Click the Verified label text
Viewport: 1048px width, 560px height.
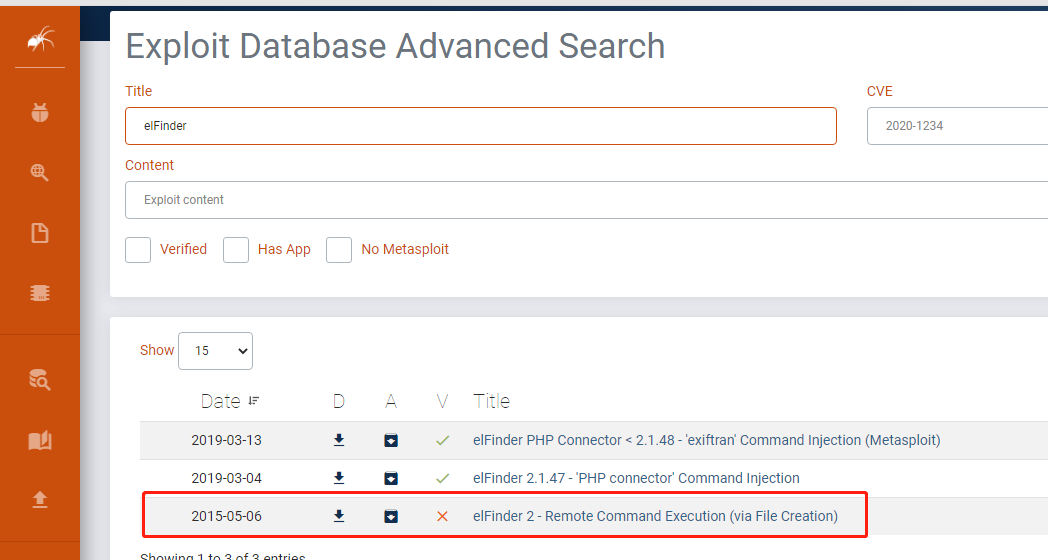tap(183, 249)
